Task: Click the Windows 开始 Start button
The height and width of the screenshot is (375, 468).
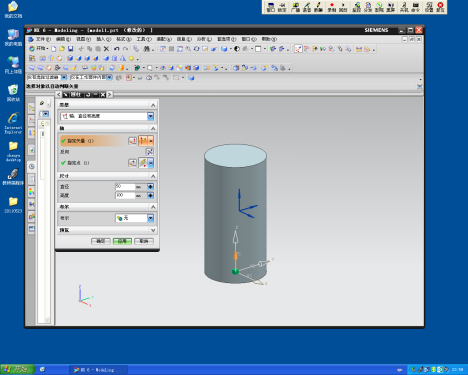Action: [x=17, y=369]
